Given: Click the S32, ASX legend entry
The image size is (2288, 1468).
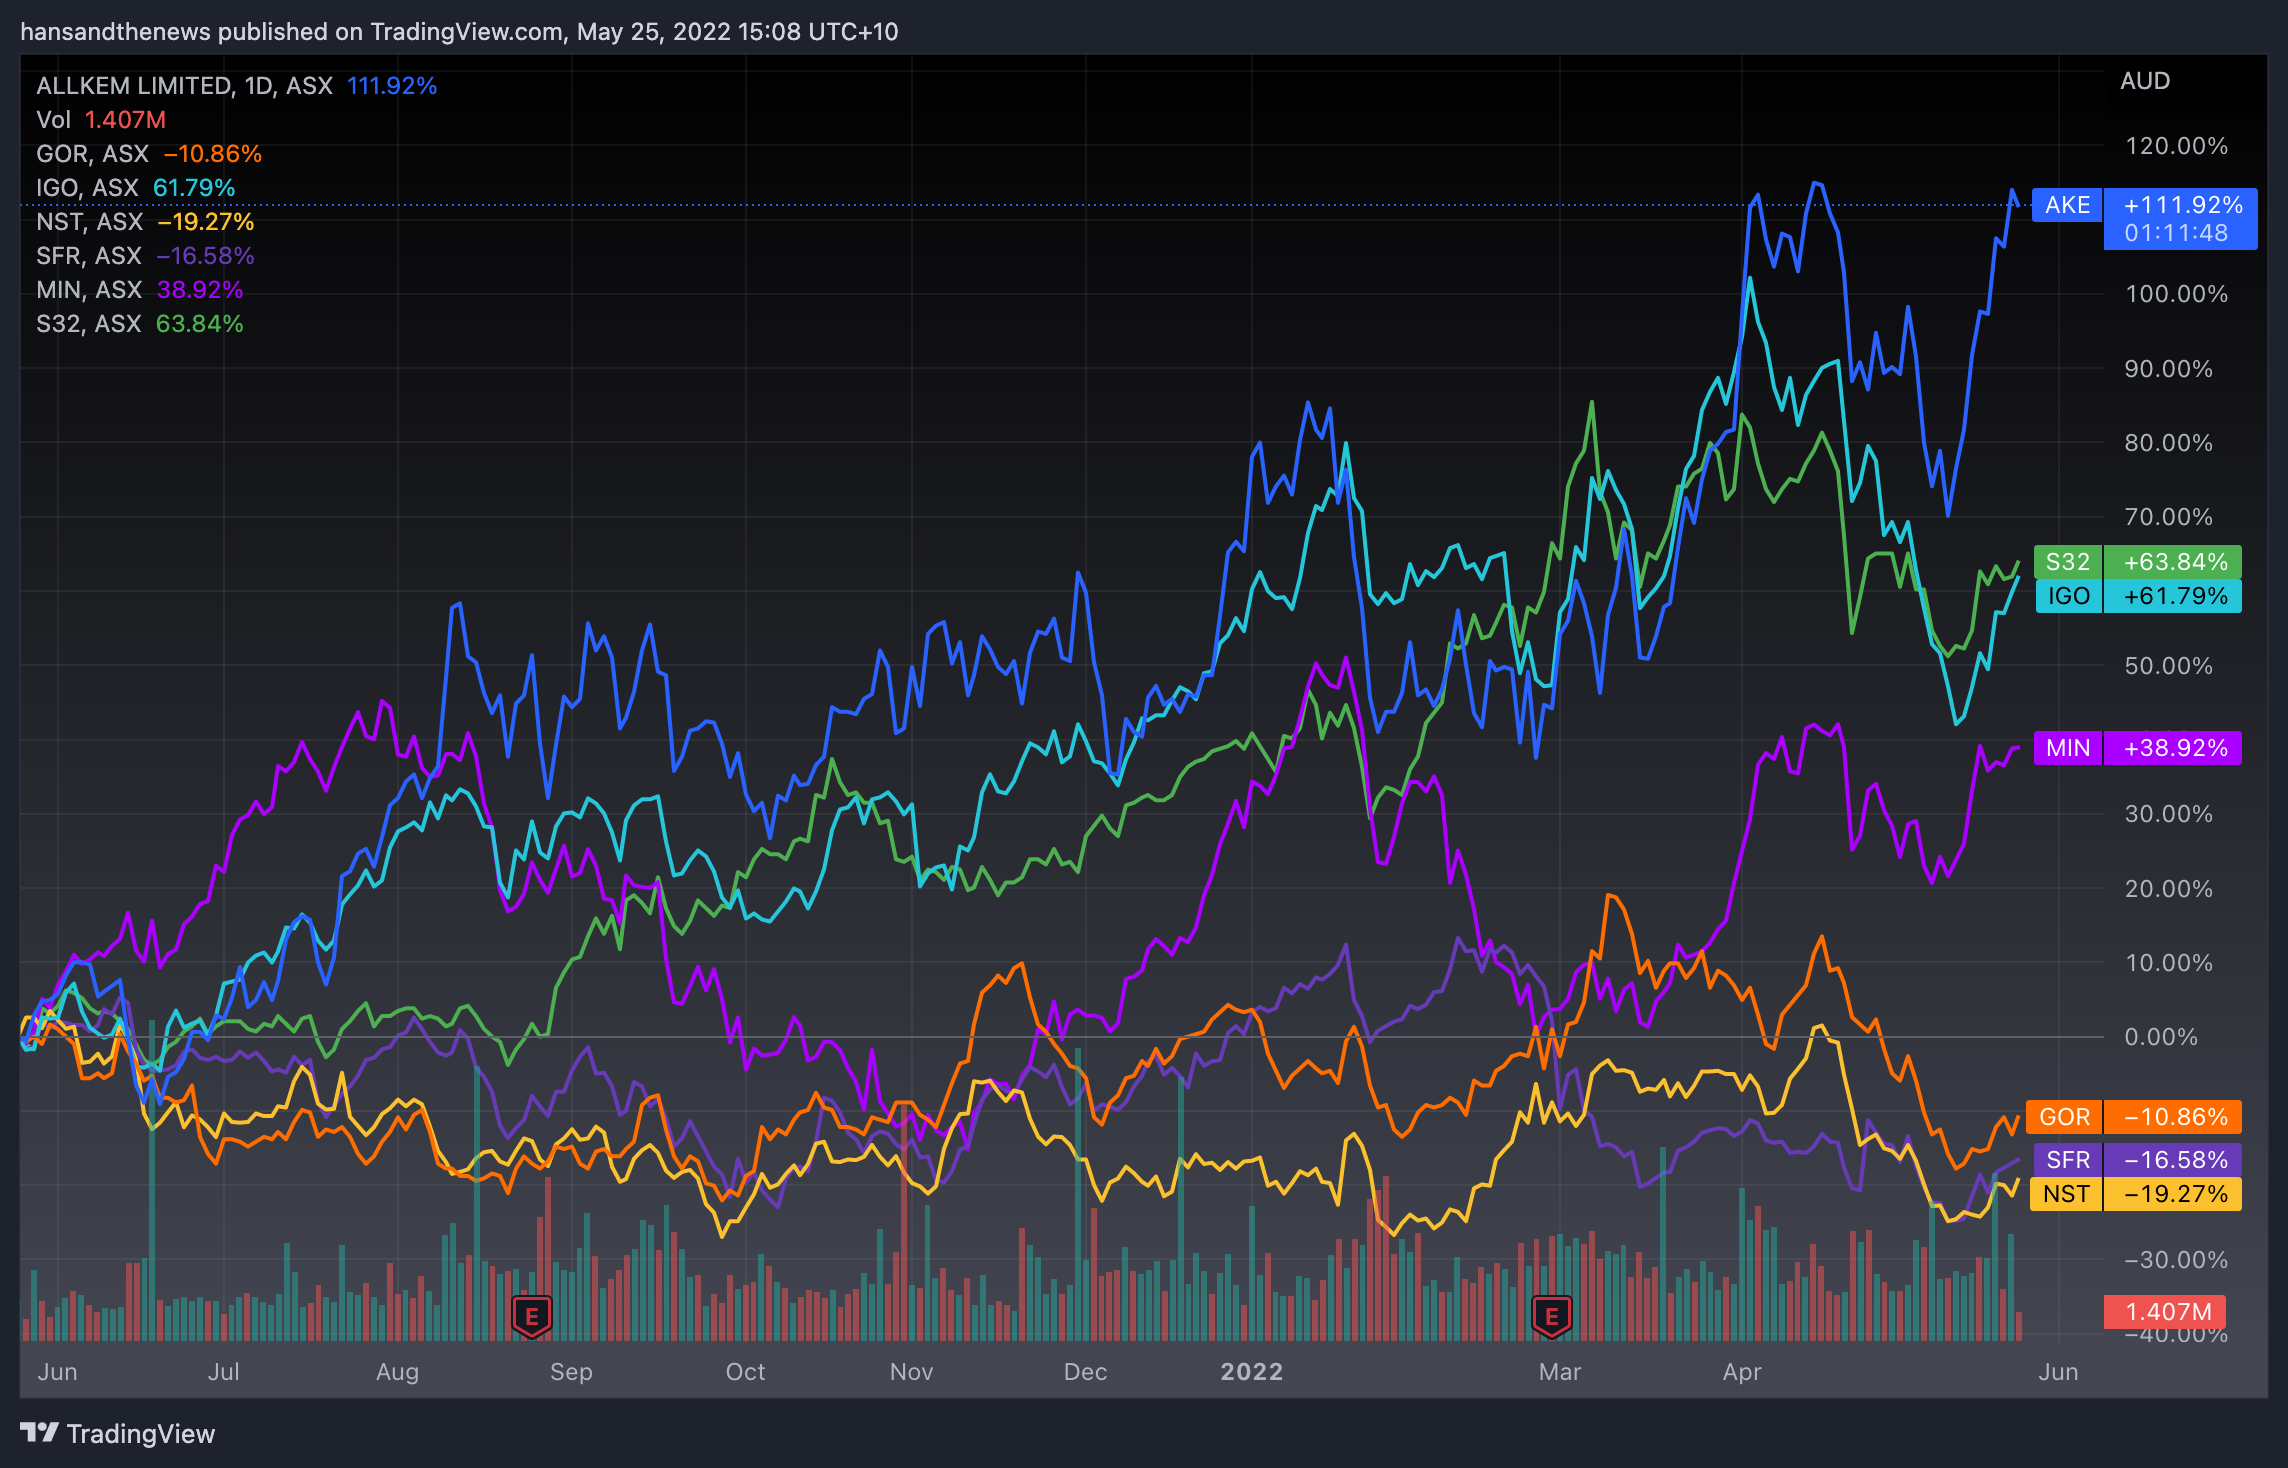Looking at the screenshot, I should (x=140, y=324).
